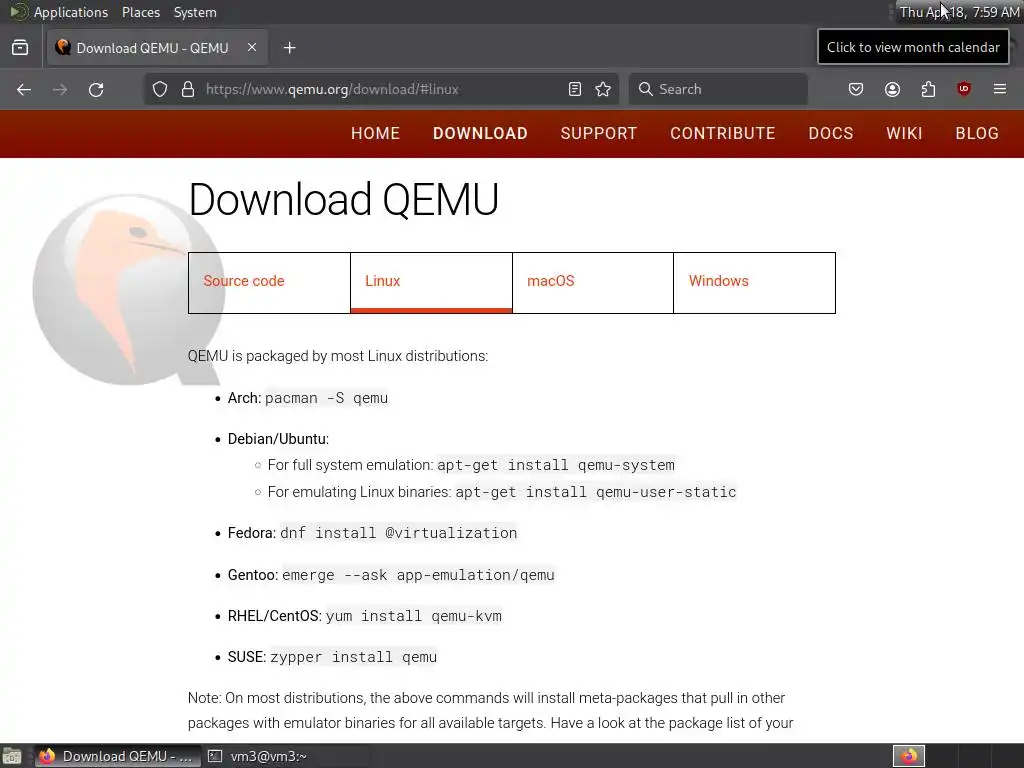Click the Download QEMU page heading
Image resolution: width=1024 pixels, height=768 pixels.
344,199
